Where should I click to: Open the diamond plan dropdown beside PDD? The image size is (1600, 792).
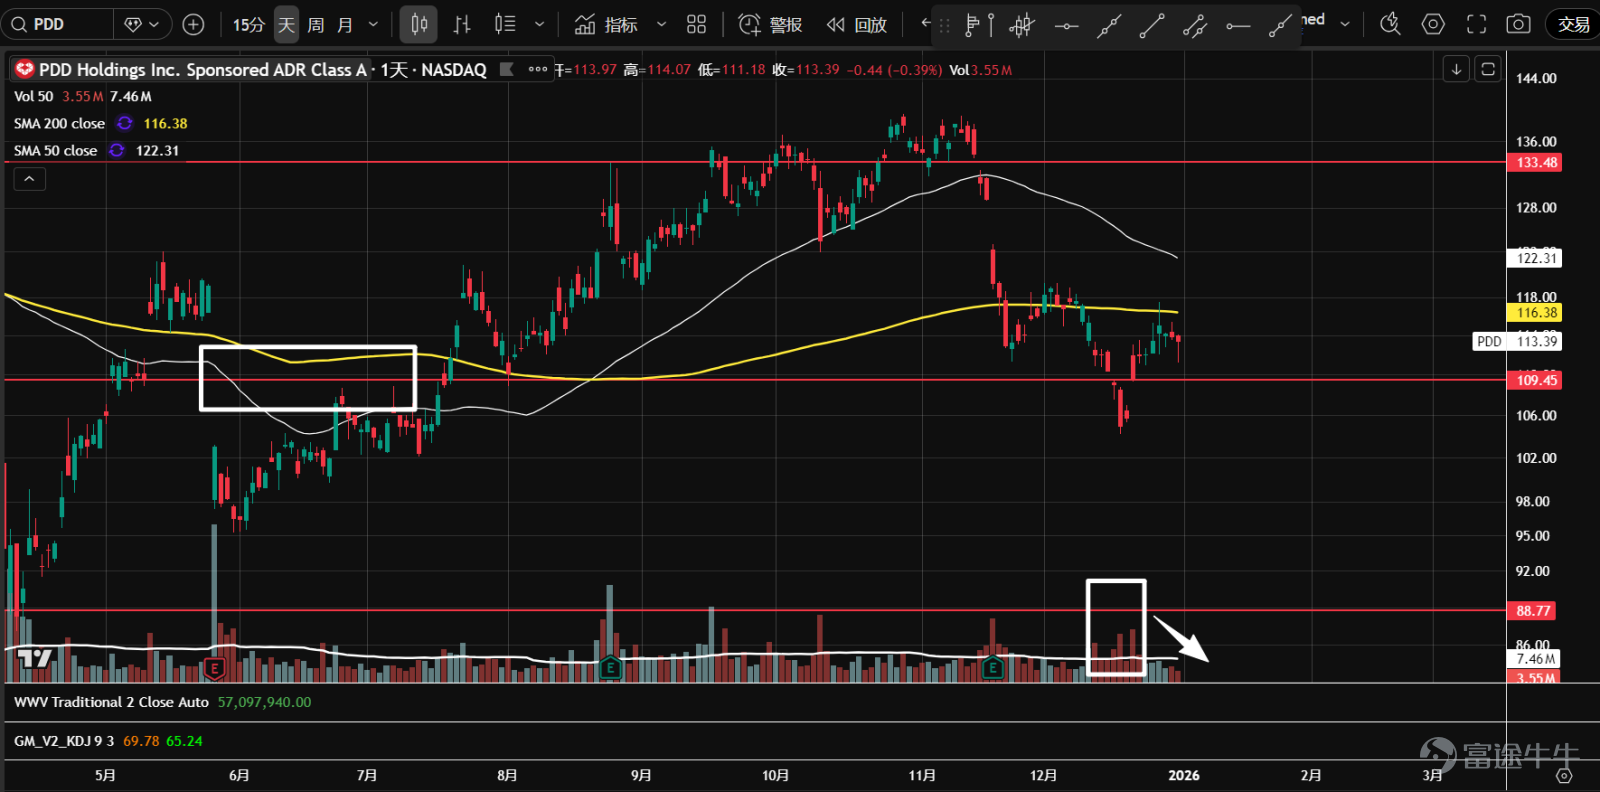tap(142, 24)
